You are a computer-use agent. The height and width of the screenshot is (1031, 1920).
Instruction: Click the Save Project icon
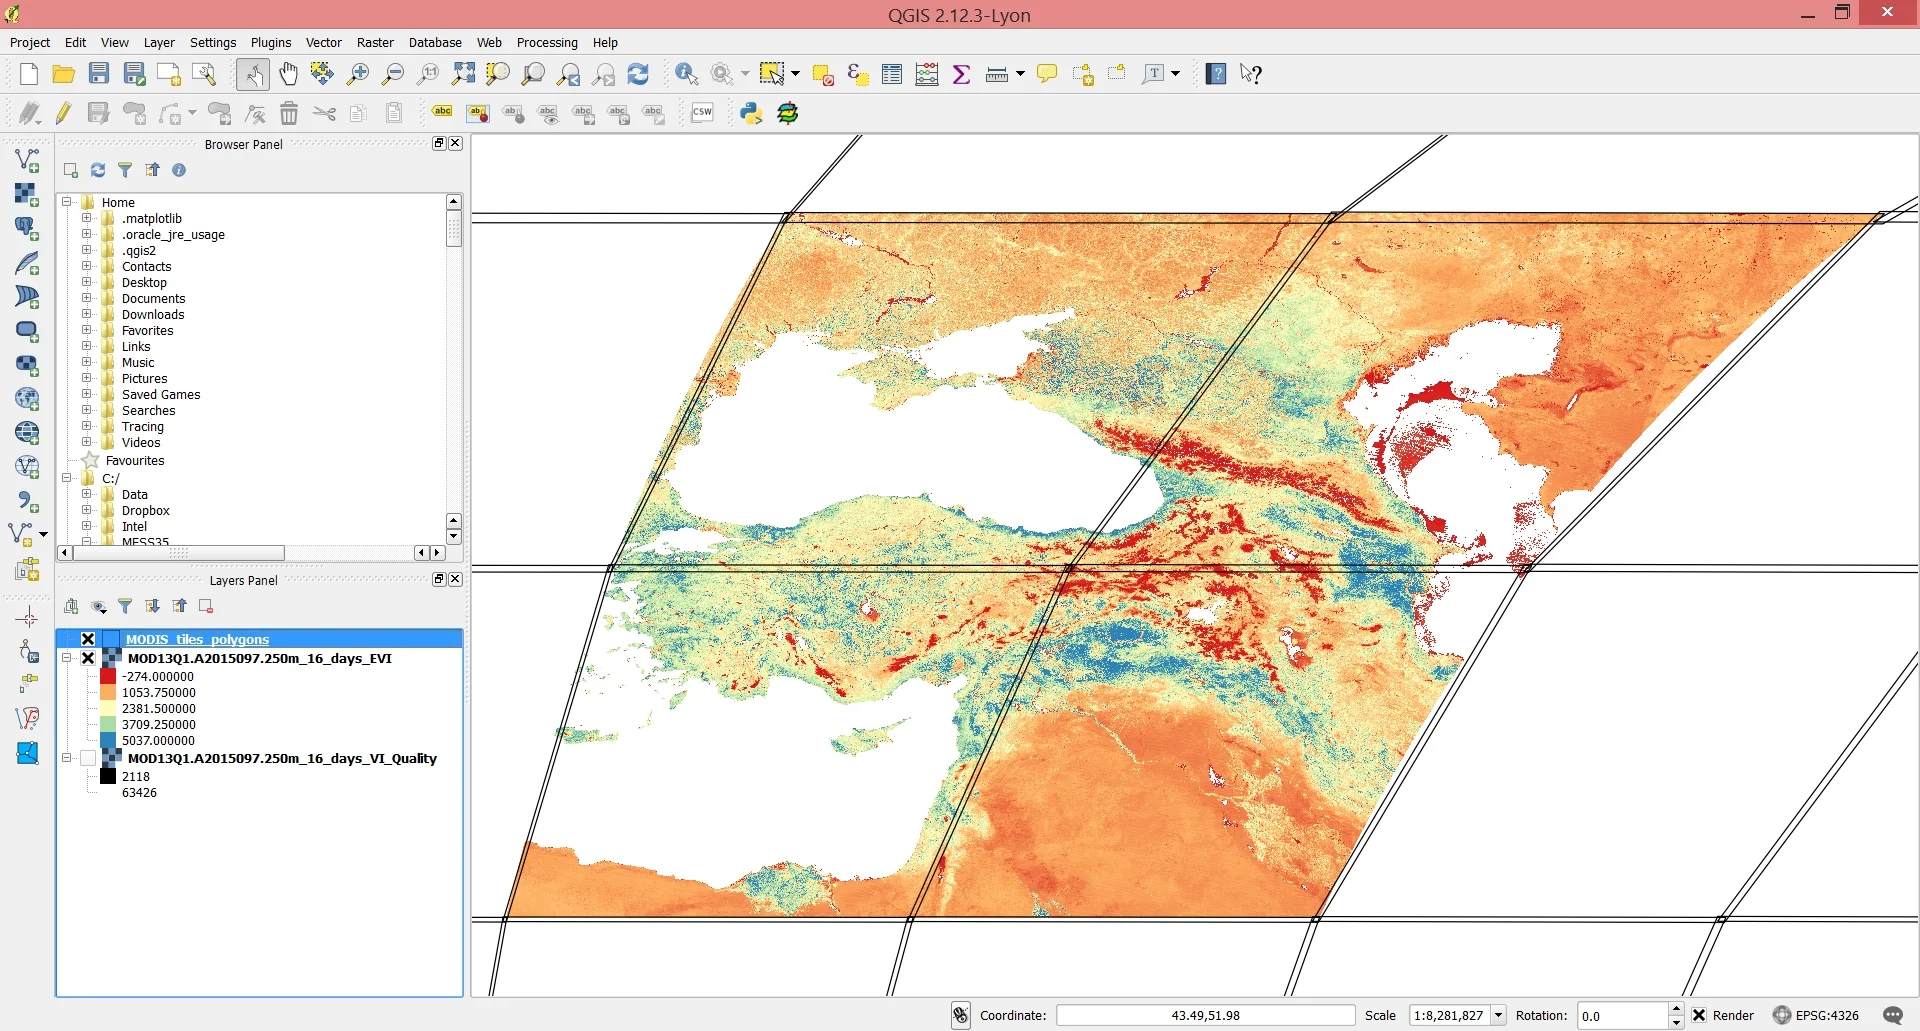tap(99, 74)
